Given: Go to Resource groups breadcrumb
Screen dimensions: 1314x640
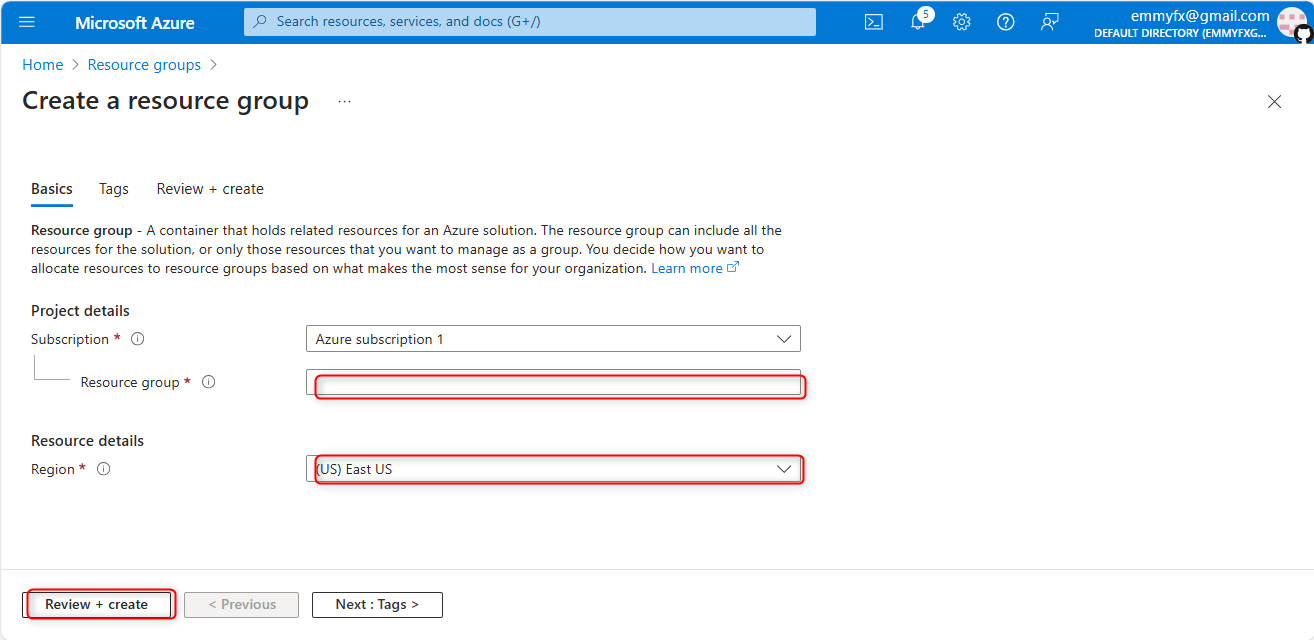Looking at the screenshot, I should (x=144, y=65).
